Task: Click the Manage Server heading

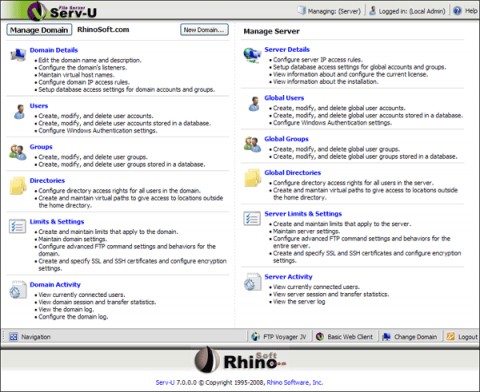Action: (x=271, y=31)
